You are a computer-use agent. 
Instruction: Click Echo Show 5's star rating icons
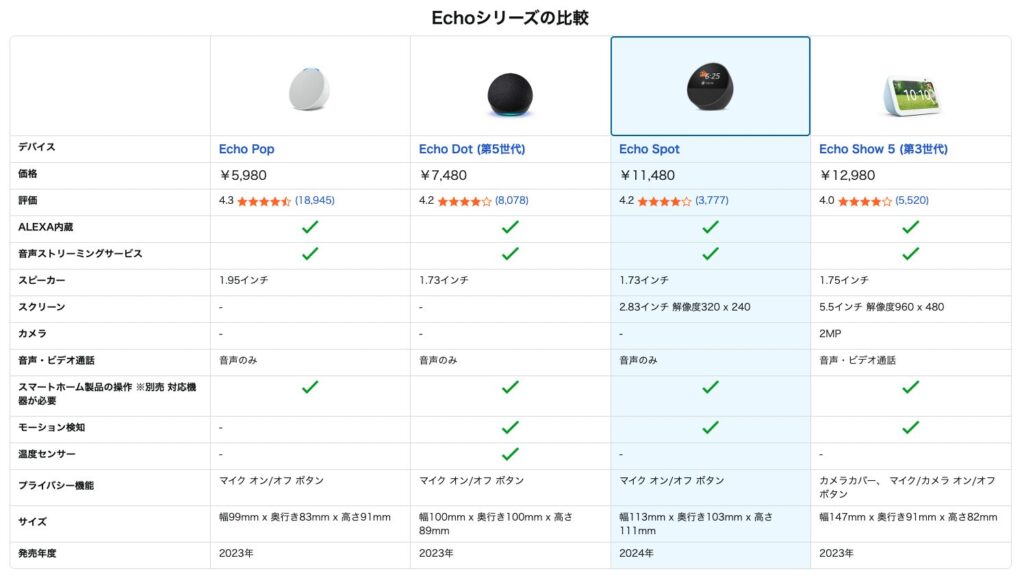pos(864,201)
